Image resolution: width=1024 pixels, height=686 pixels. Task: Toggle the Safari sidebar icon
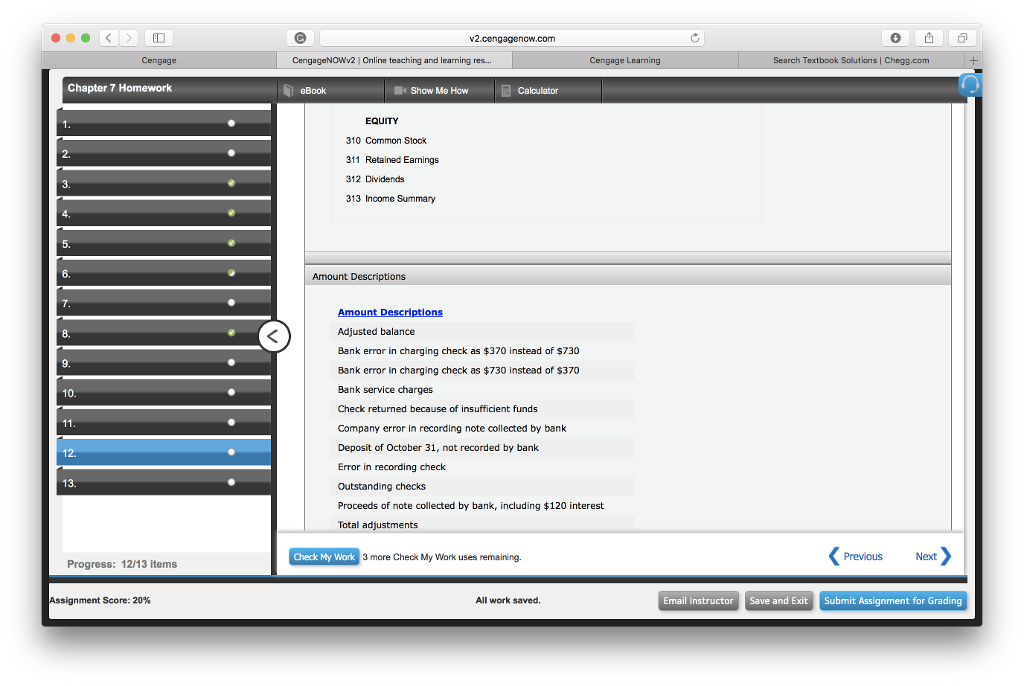tap(159, 38)
